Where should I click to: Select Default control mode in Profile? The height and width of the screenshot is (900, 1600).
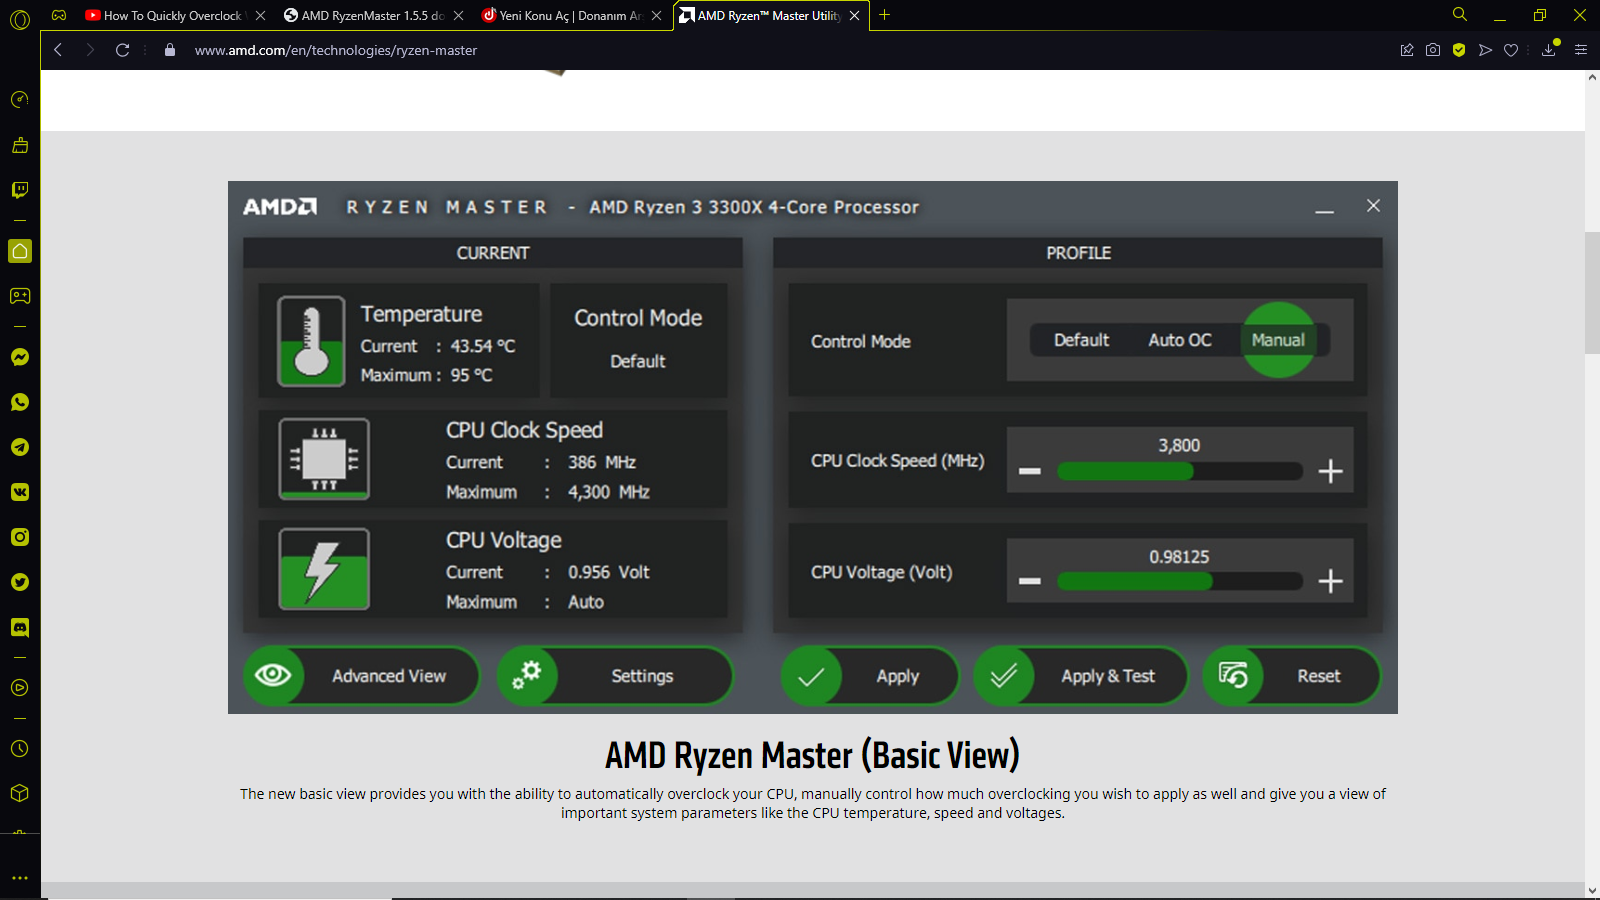click(x=1081, y=340)
